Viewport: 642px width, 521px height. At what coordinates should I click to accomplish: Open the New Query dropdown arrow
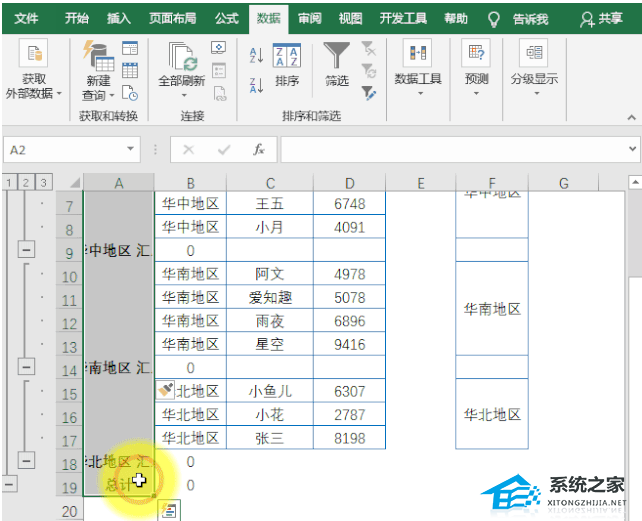pyautogui.click(x=112, y=95)
